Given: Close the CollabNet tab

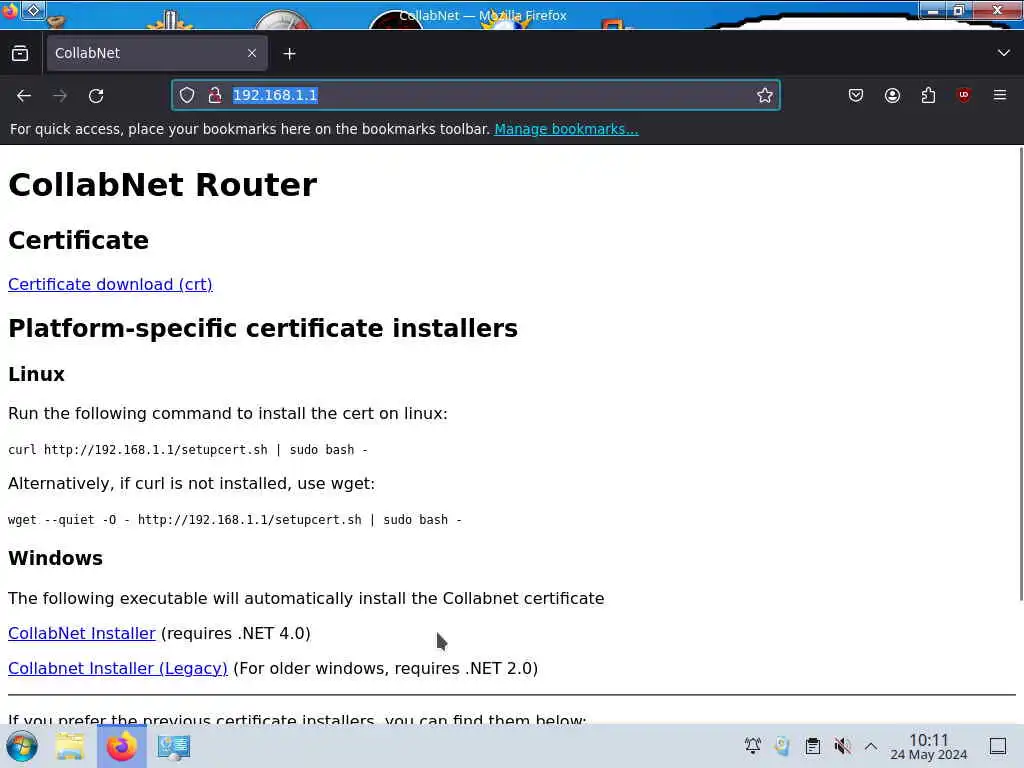Looking at the screenshot, I should coord(252,54).
